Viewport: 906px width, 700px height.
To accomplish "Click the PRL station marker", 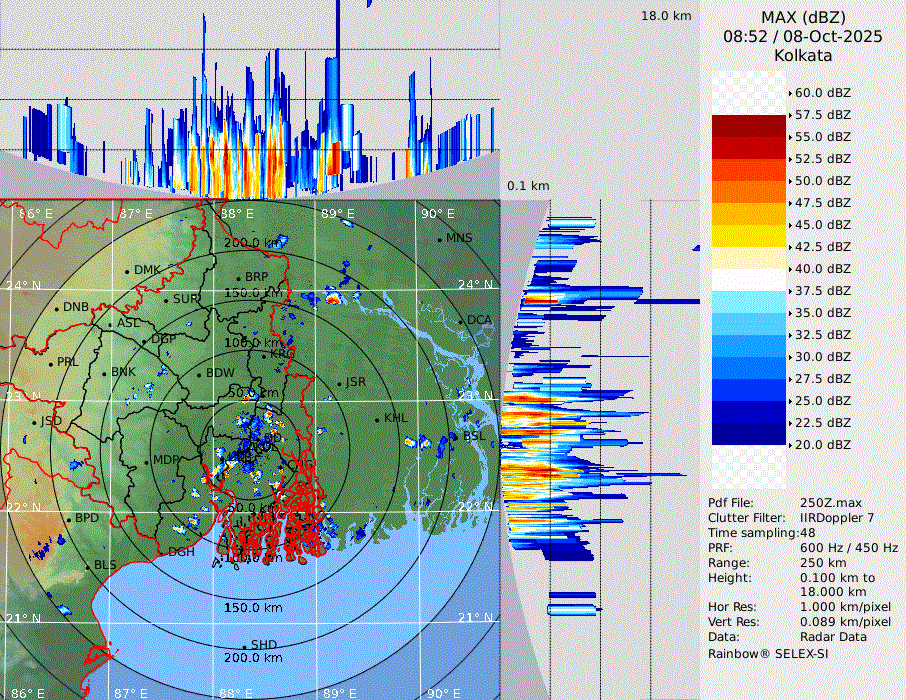I will pos(50,362).
